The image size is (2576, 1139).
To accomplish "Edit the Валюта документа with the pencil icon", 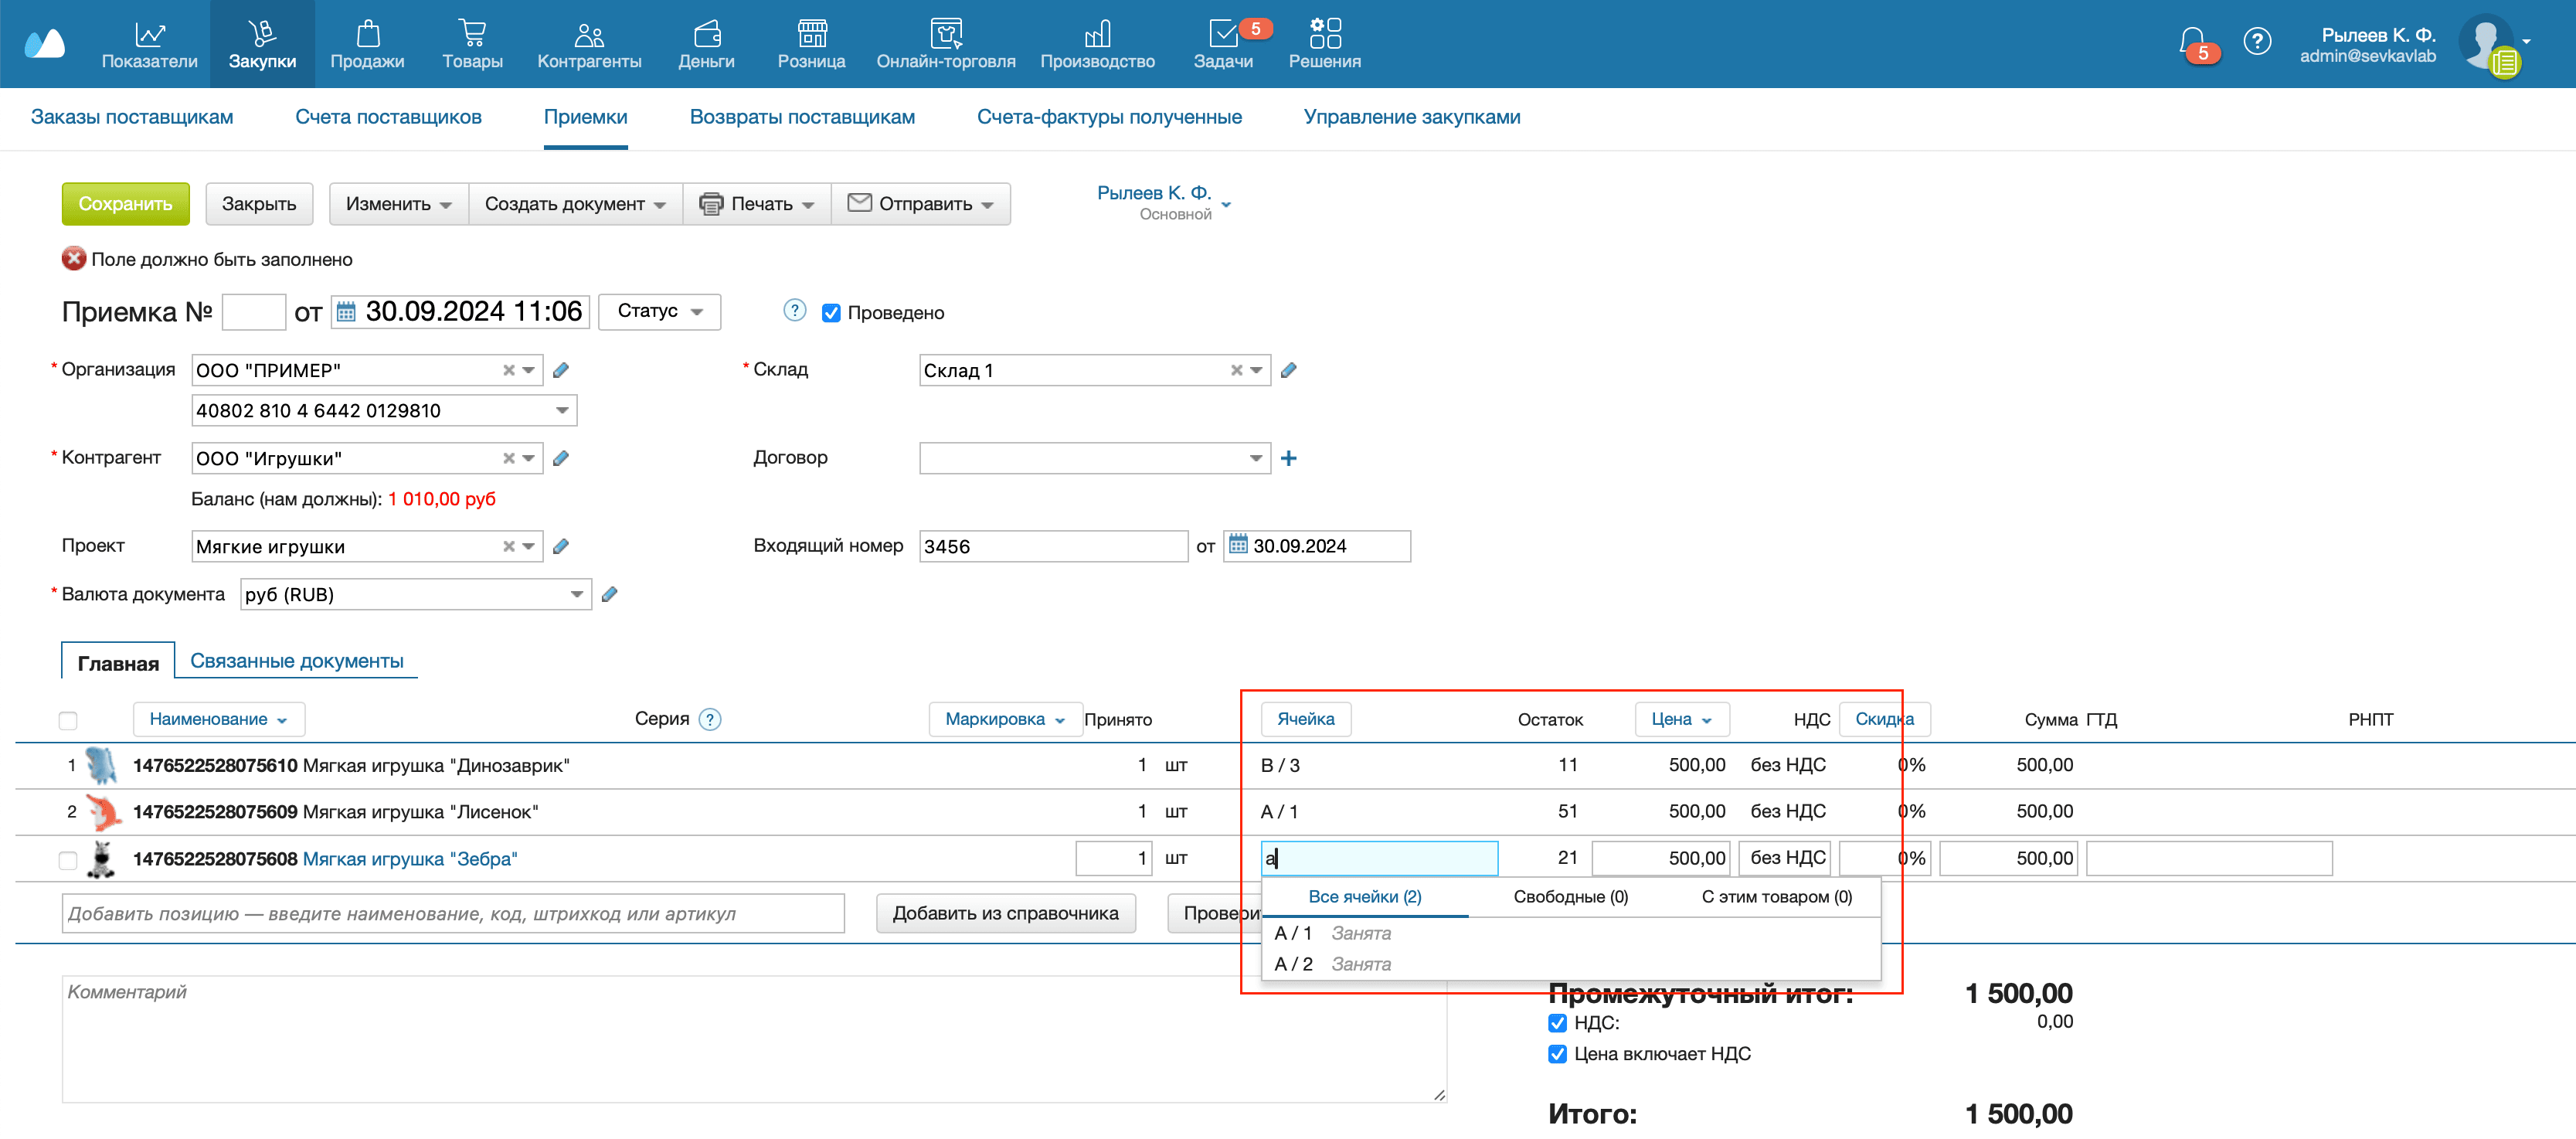I will click(x=609, y=594).
